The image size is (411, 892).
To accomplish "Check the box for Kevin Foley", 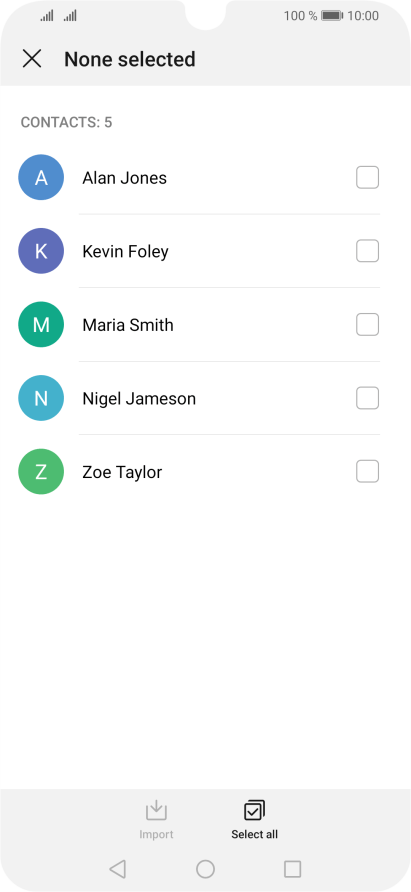I will (x=368, y=251).
